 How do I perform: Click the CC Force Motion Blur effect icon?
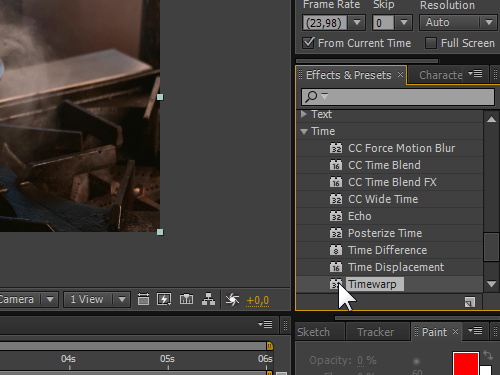[x=336, y=148]
